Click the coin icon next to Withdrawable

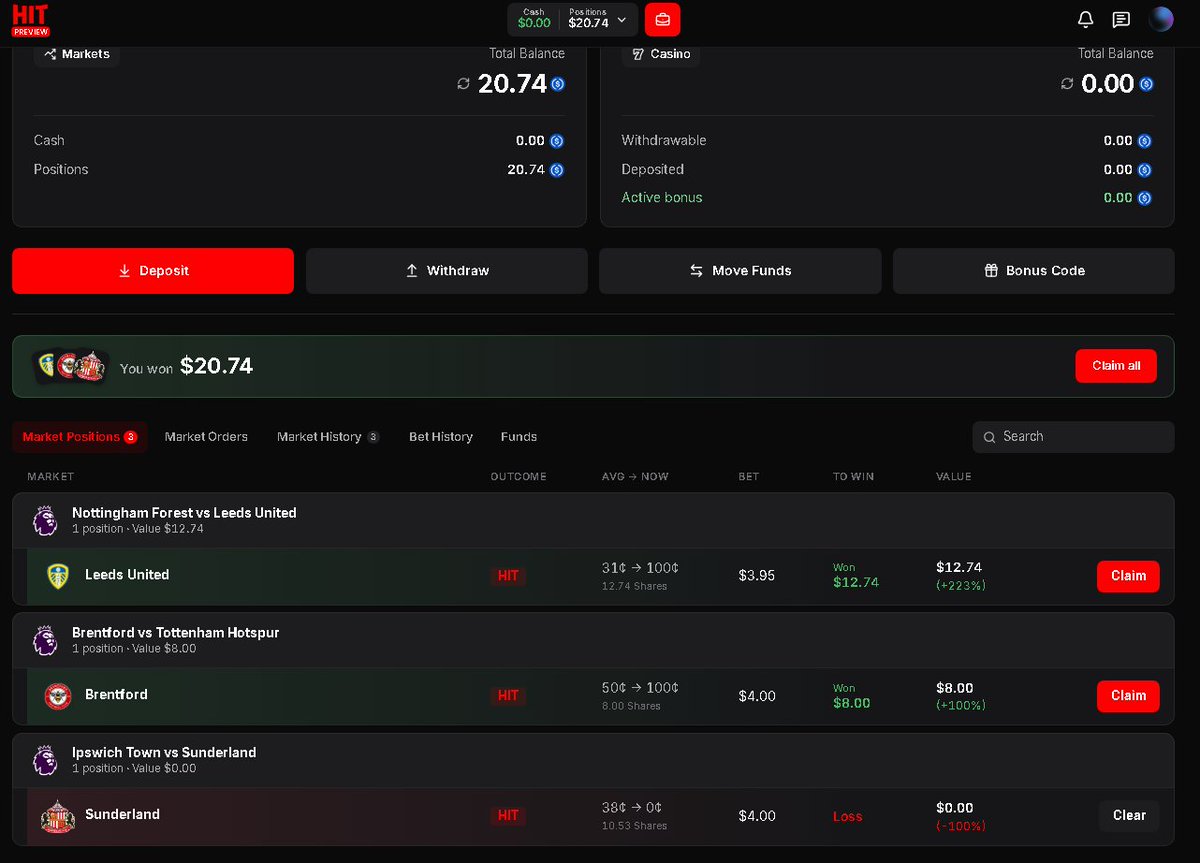1144,141
